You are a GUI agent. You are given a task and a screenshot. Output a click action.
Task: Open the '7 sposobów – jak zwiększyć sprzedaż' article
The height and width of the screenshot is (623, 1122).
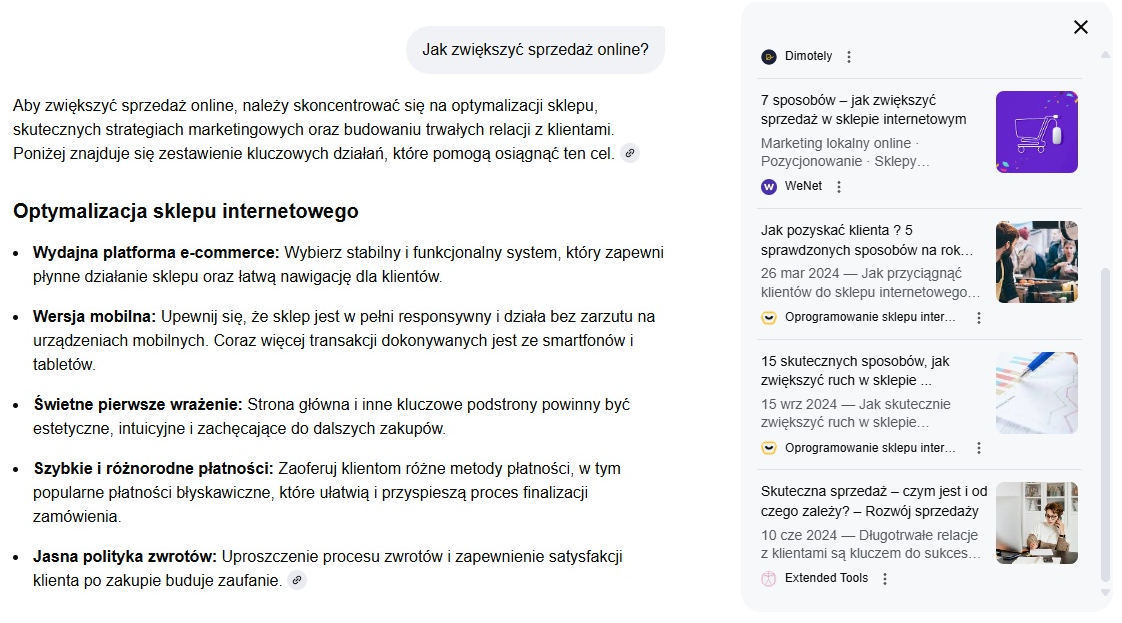click(x=863, y=110)
